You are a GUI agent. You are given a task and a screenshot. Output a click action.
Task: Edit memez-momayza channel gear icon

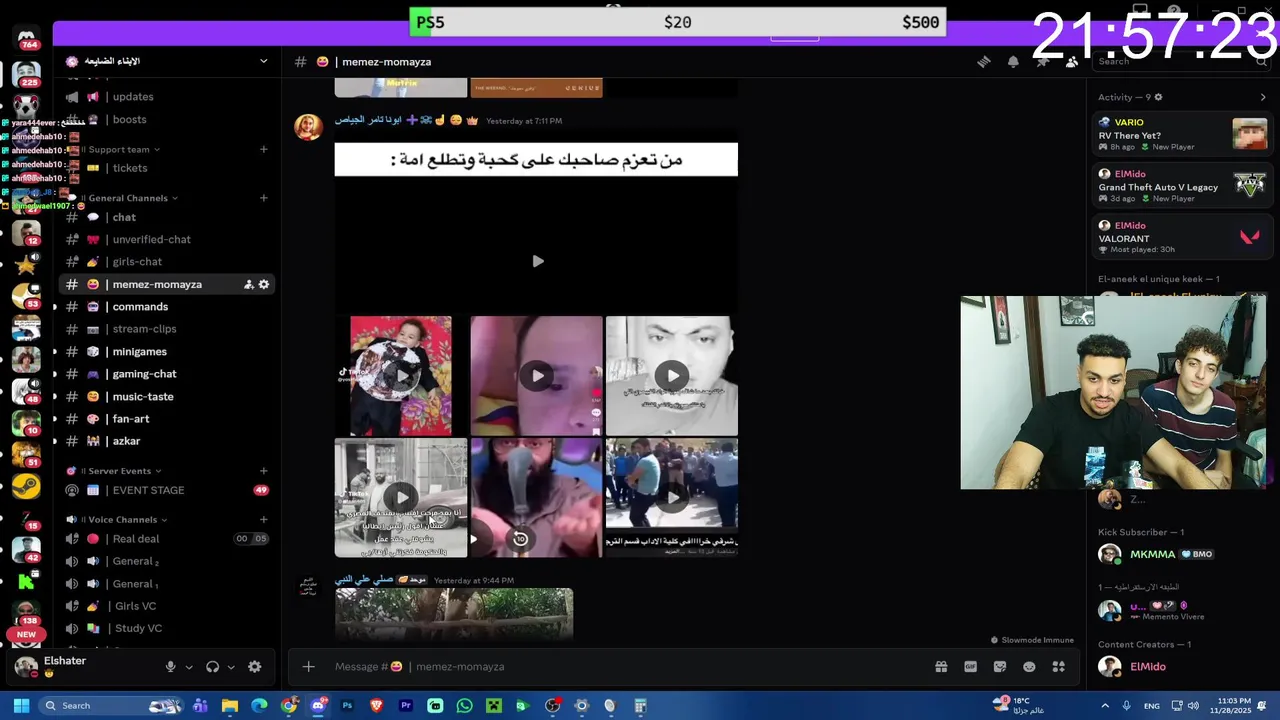click(264, 285)
